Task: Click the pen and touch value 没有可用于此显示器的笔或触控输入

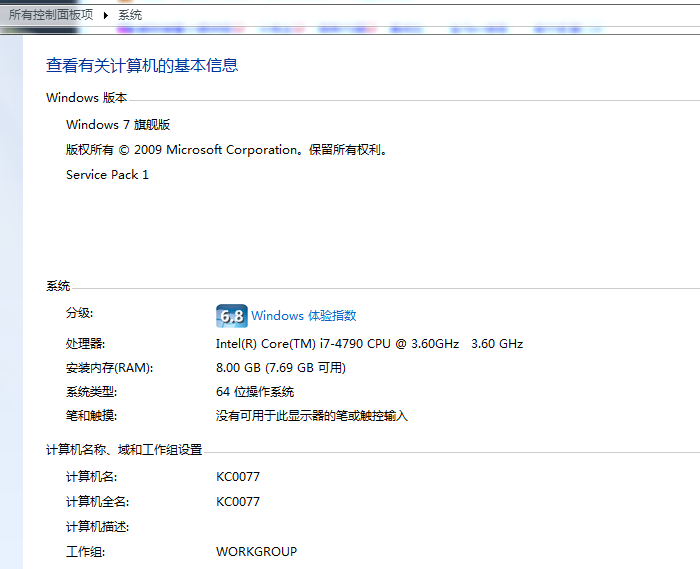Action: (312, 416)
